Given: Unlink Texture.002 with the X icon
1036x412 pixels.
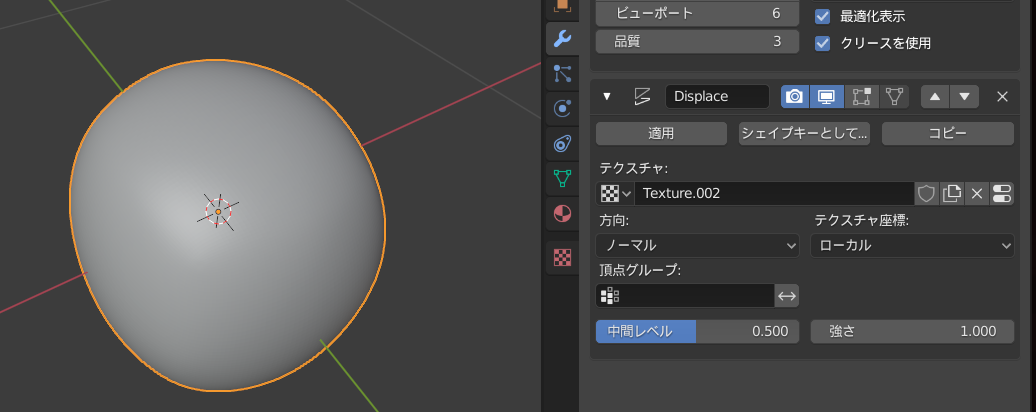Looking at the screenshot, I should pos(977,193).
